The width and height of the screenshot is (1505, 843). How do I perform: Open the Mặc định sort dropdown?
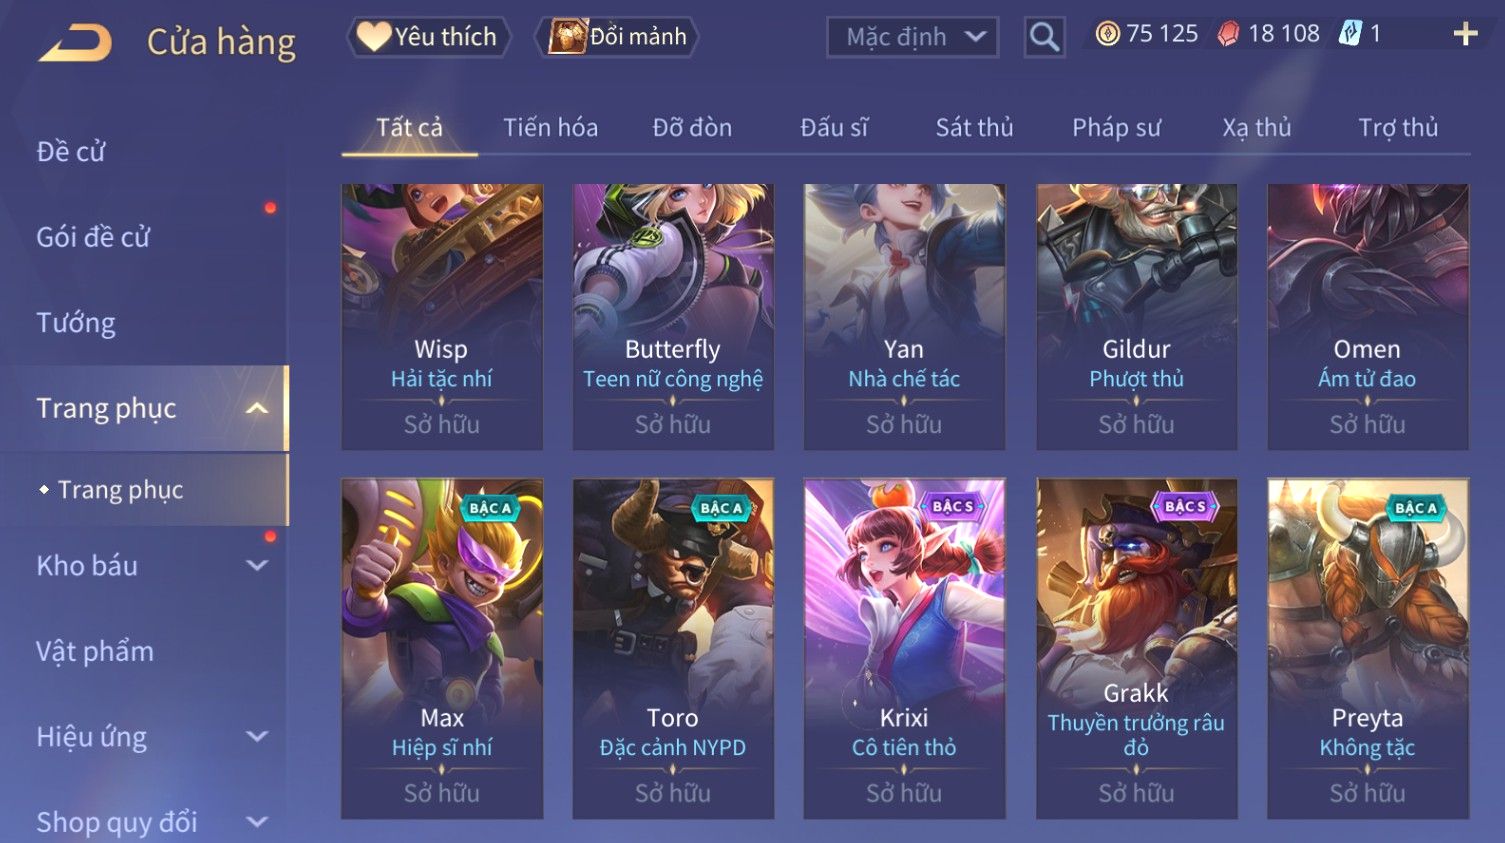tap(912, 37)
